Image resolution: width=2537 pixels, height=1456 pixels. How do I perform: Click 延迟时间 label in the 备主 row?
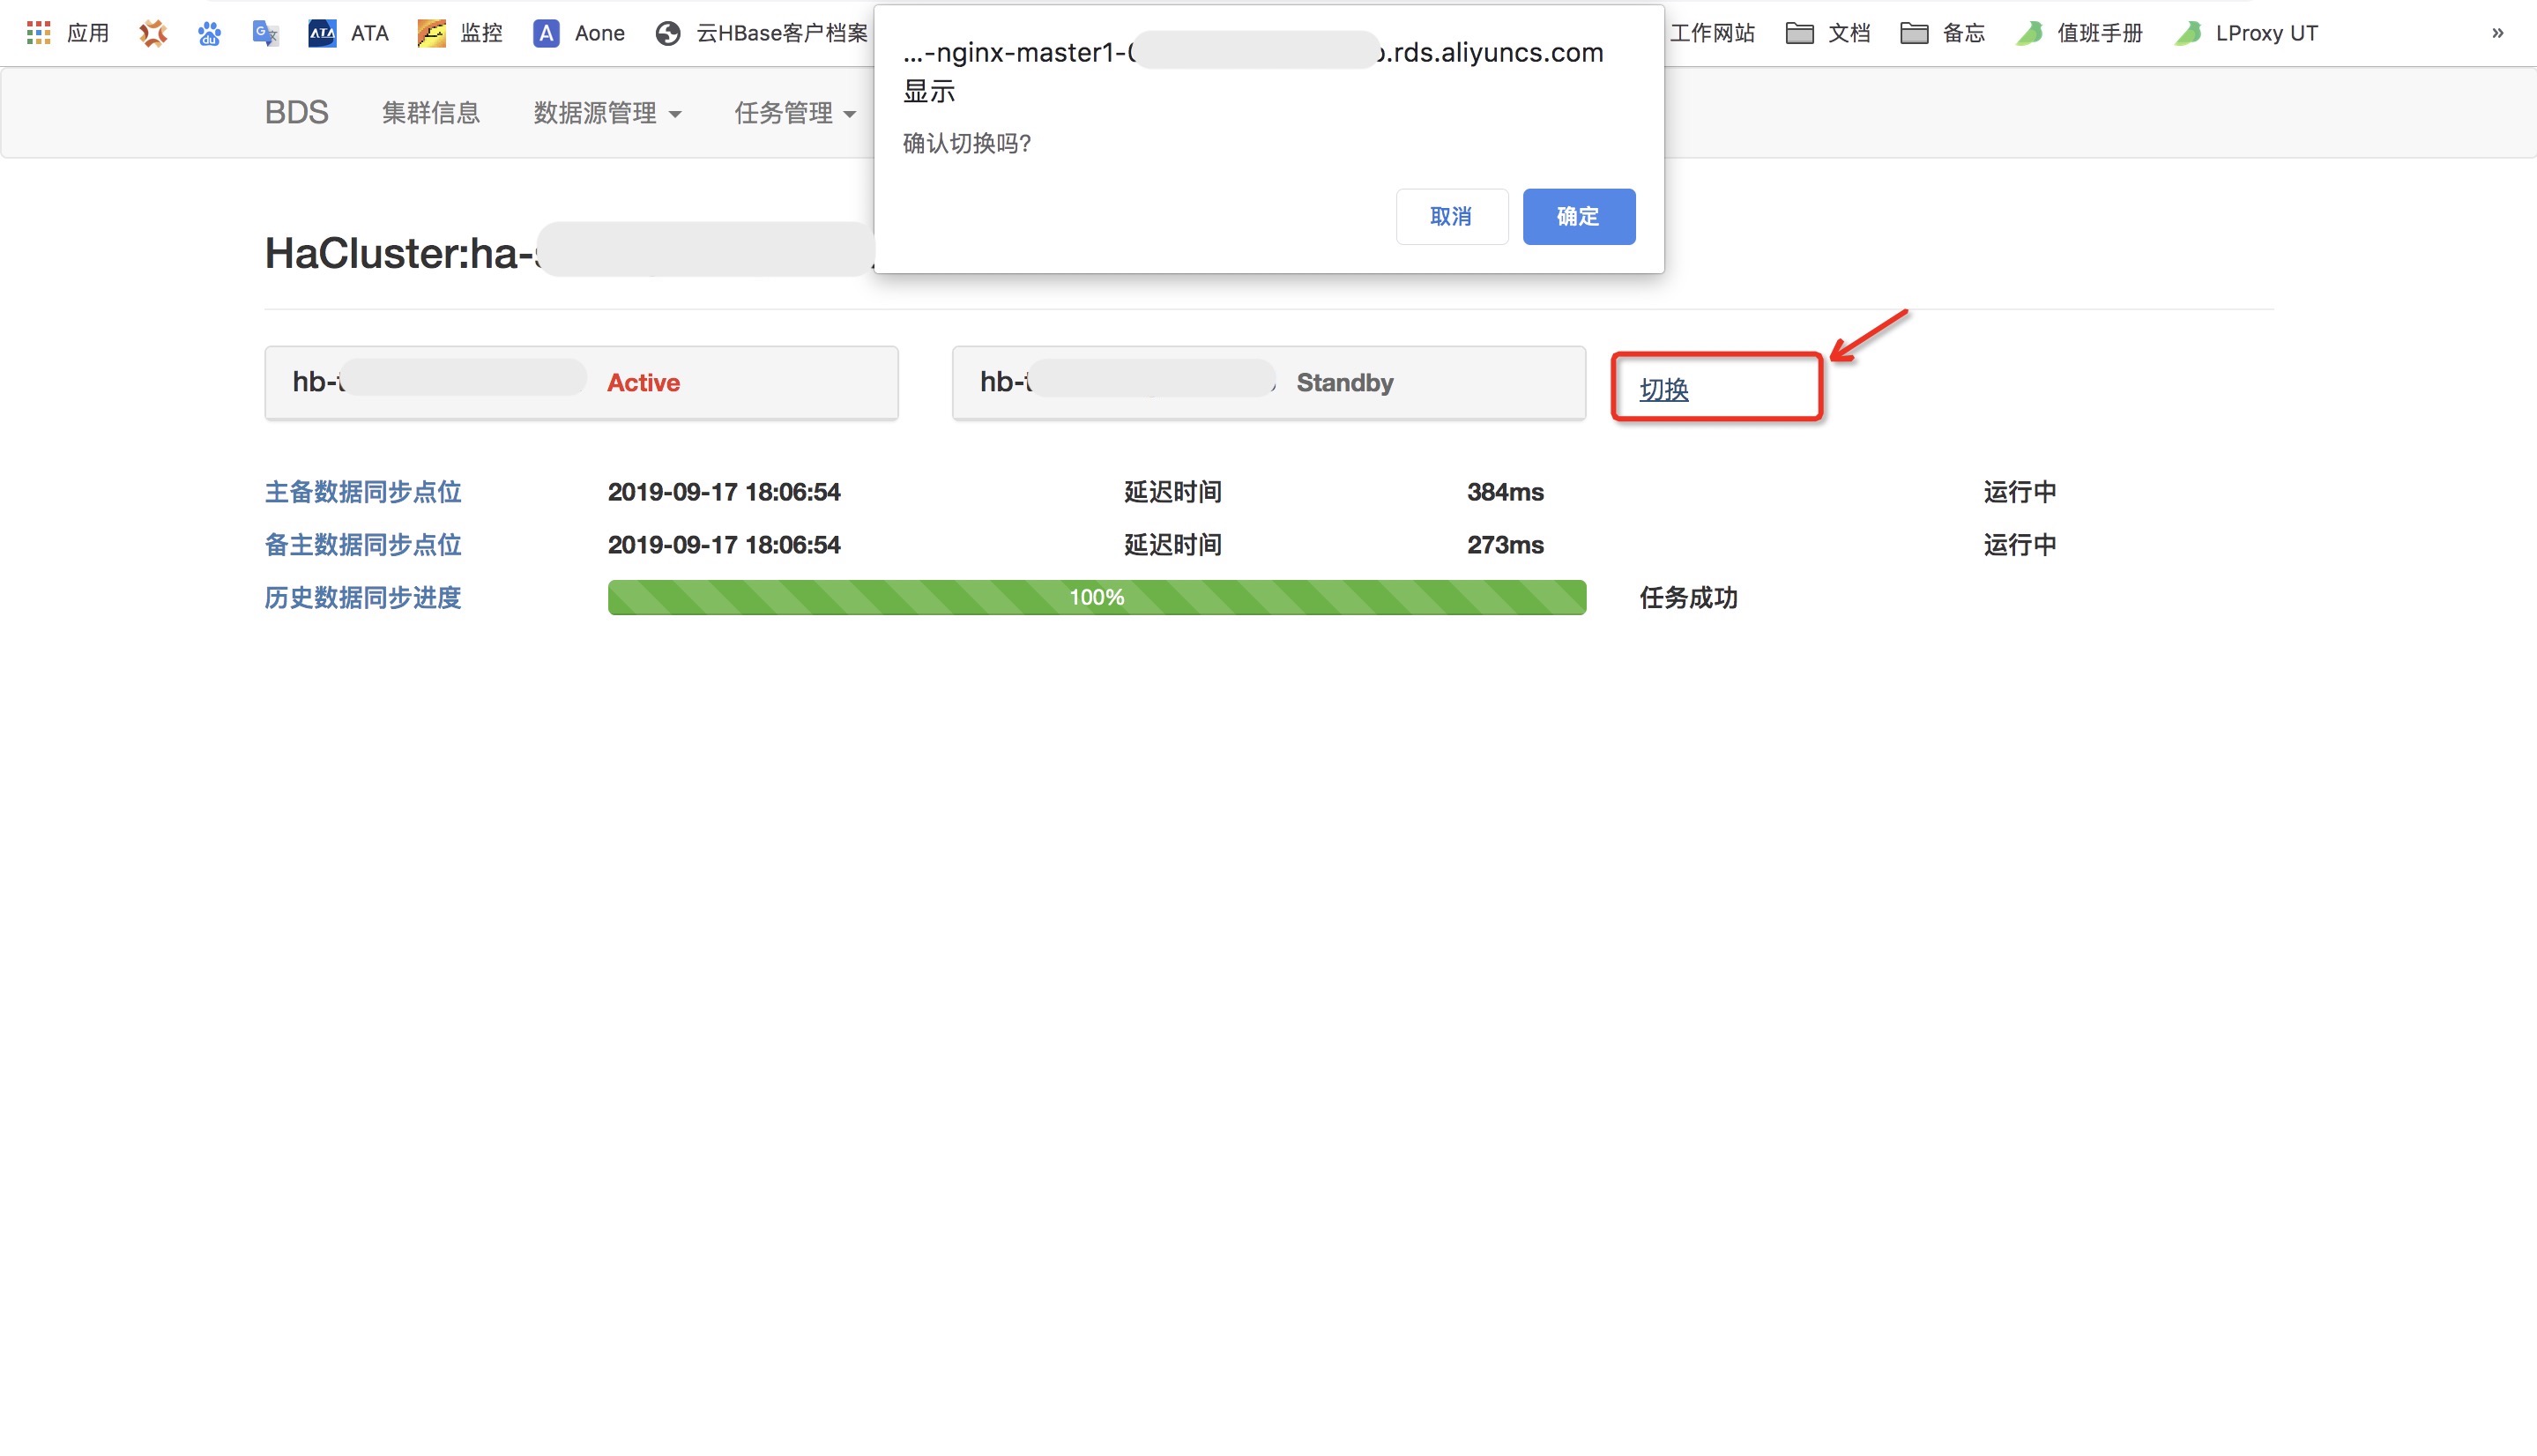(1172, 545)
